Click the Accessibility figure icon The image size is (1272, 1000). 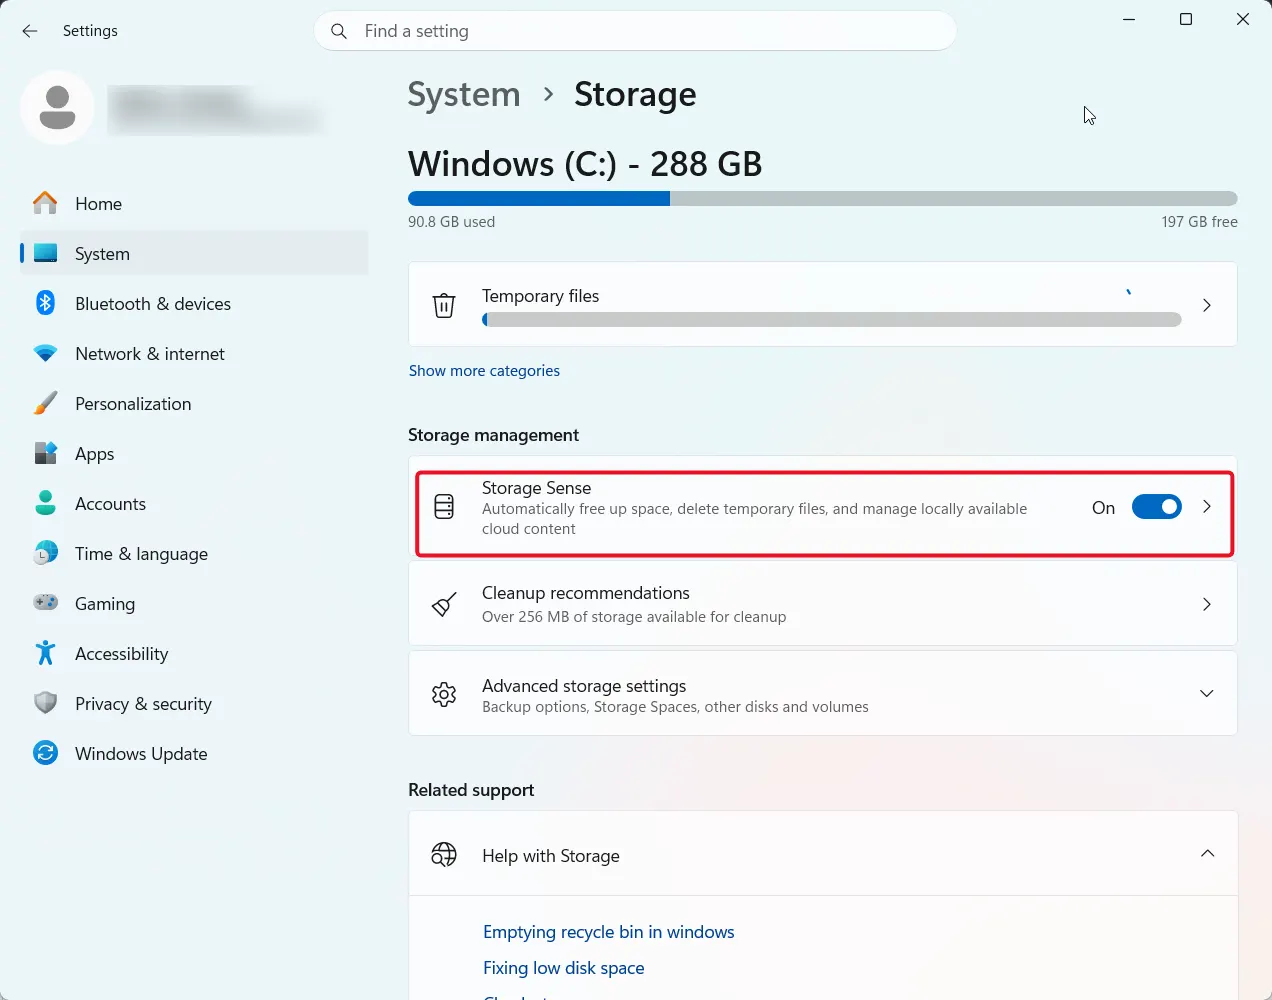pos(45,653)
